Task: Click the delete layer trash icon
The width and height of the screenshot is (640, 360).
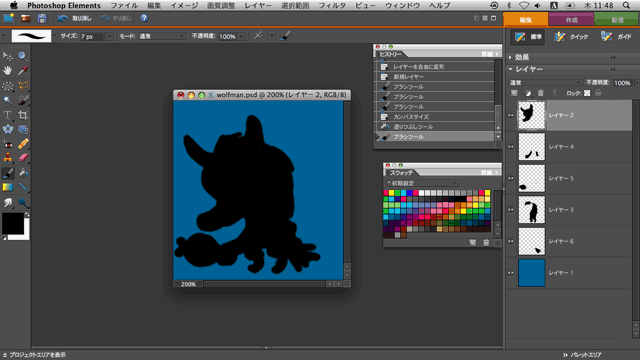Action: coord(541,93)
